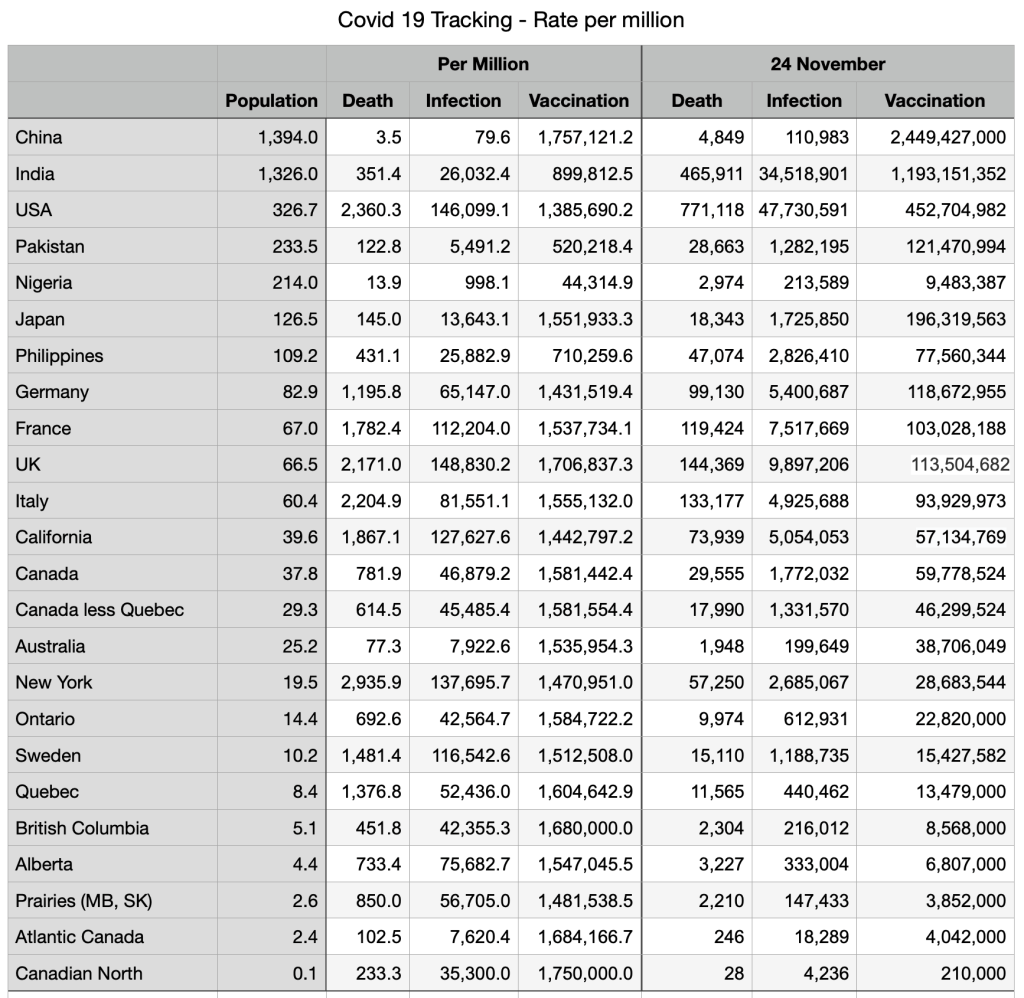Select the Canadian North row label

pyautogui.click(x=79, y=973)
